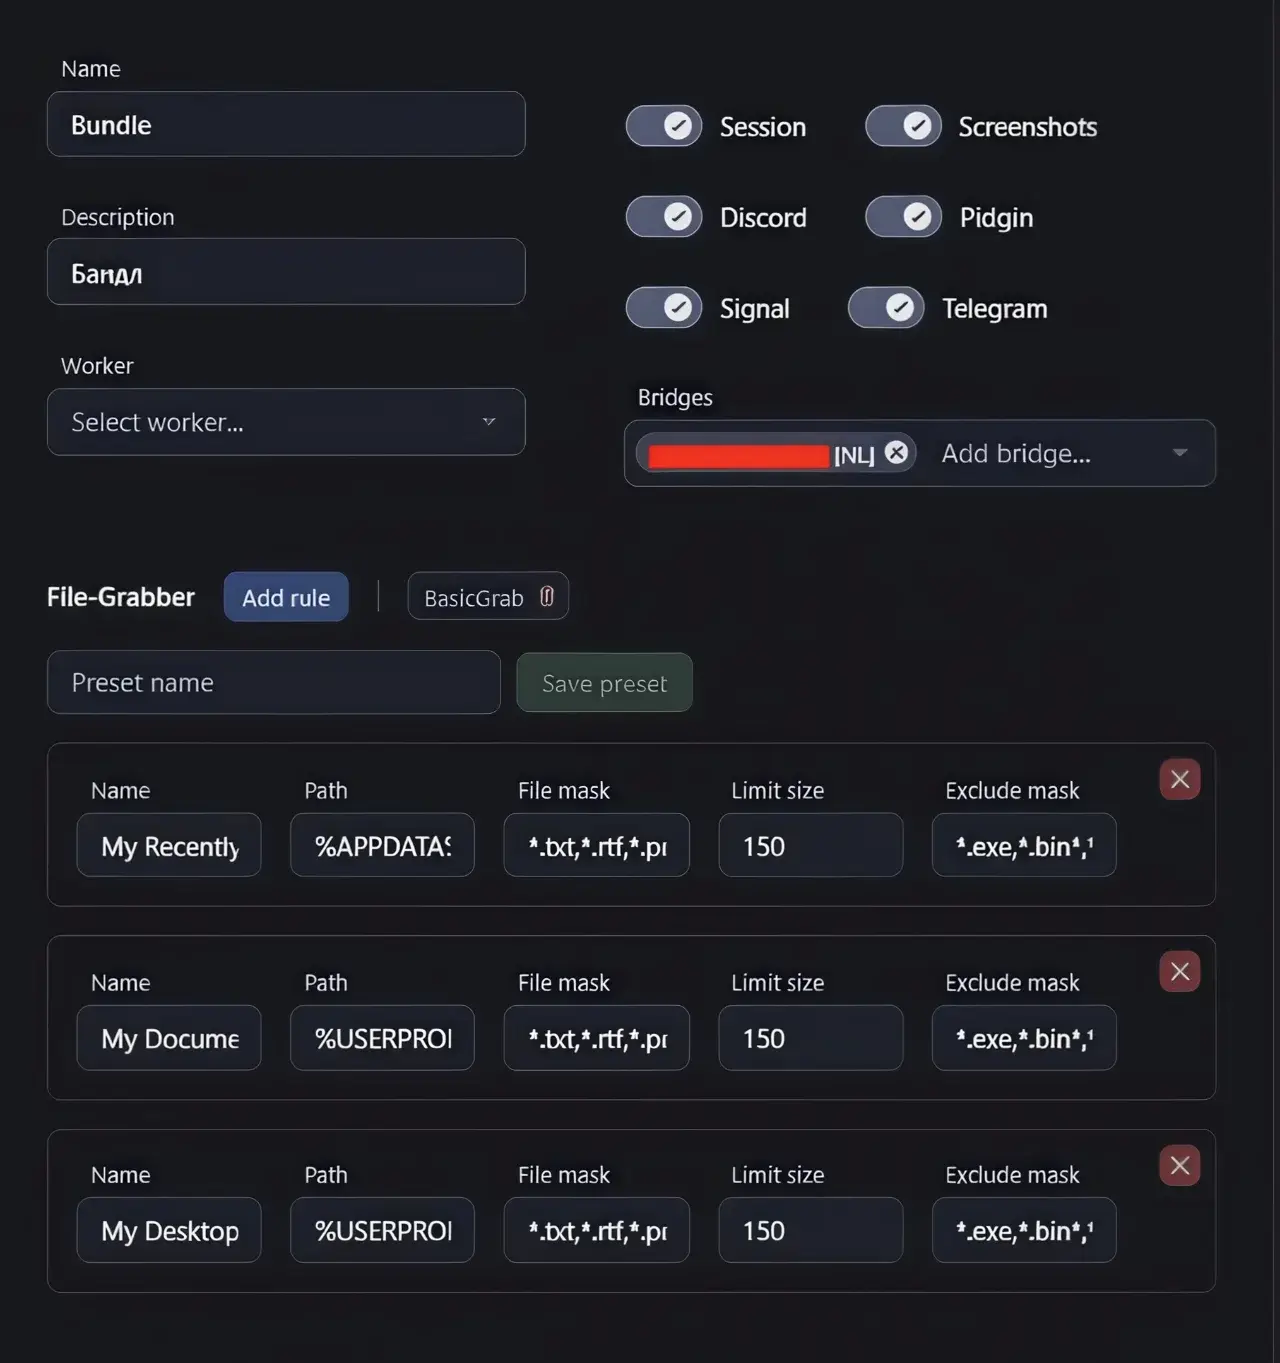Click the Bundle name text field

tap(286, 124)
